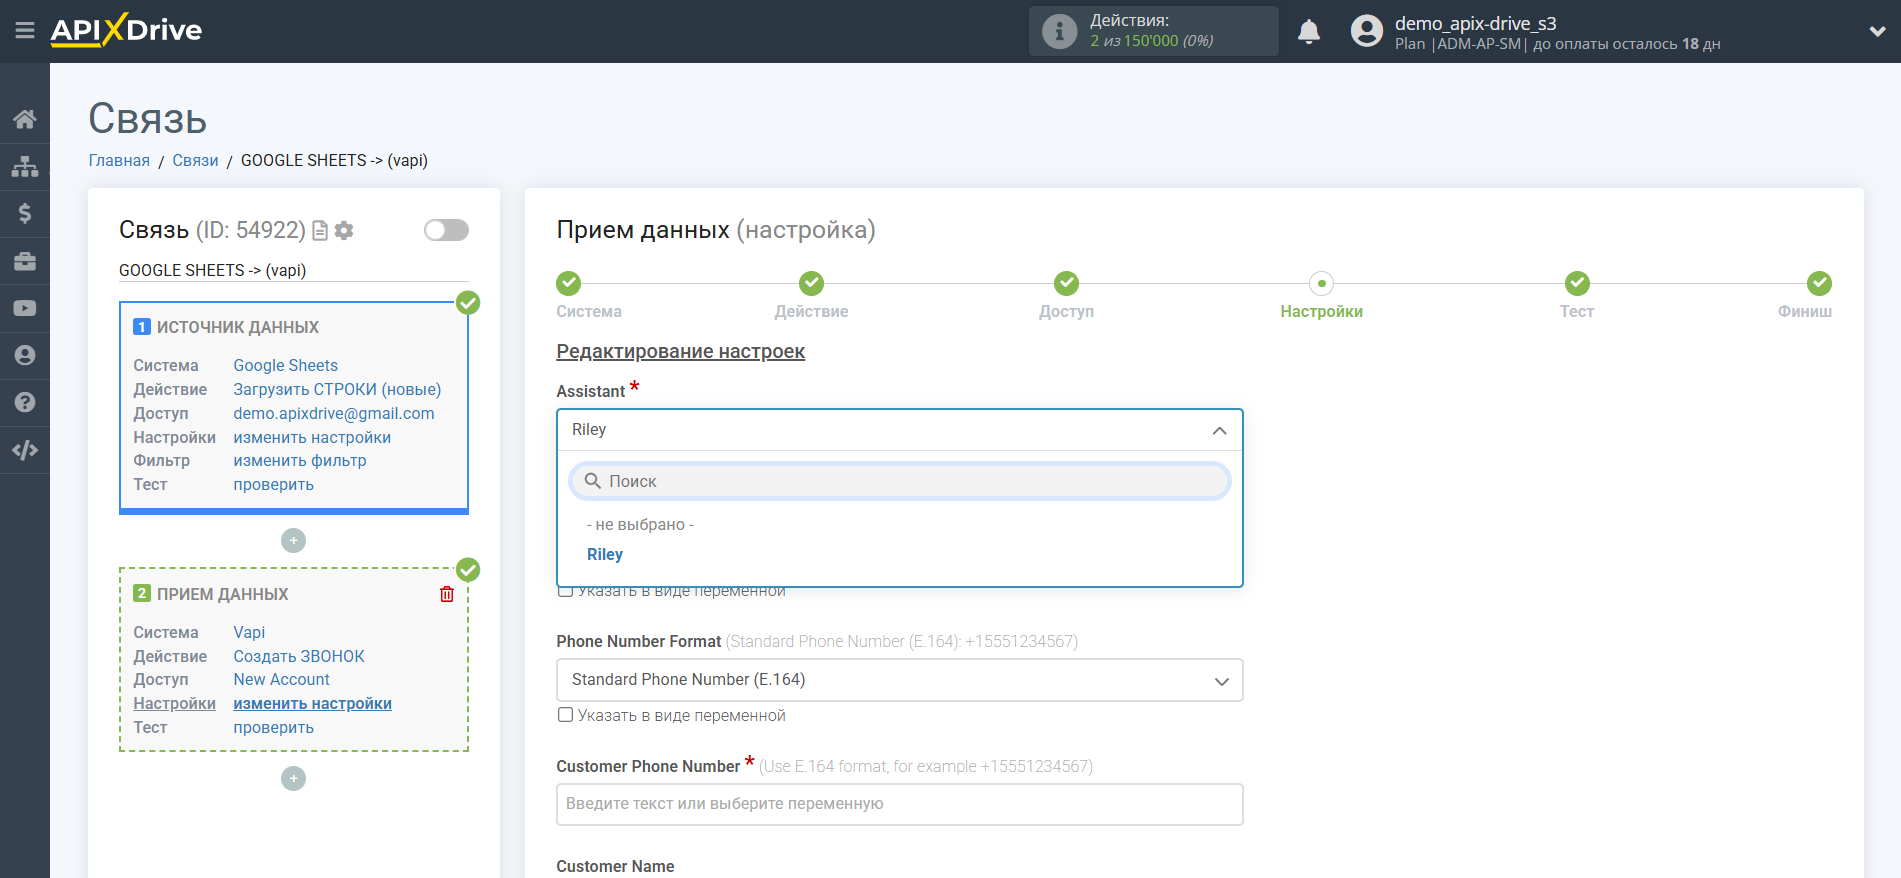The width and height of the screenshot is (1901, 878).
Task: Click the actions counter panel
Action: tap(1153, 31)
